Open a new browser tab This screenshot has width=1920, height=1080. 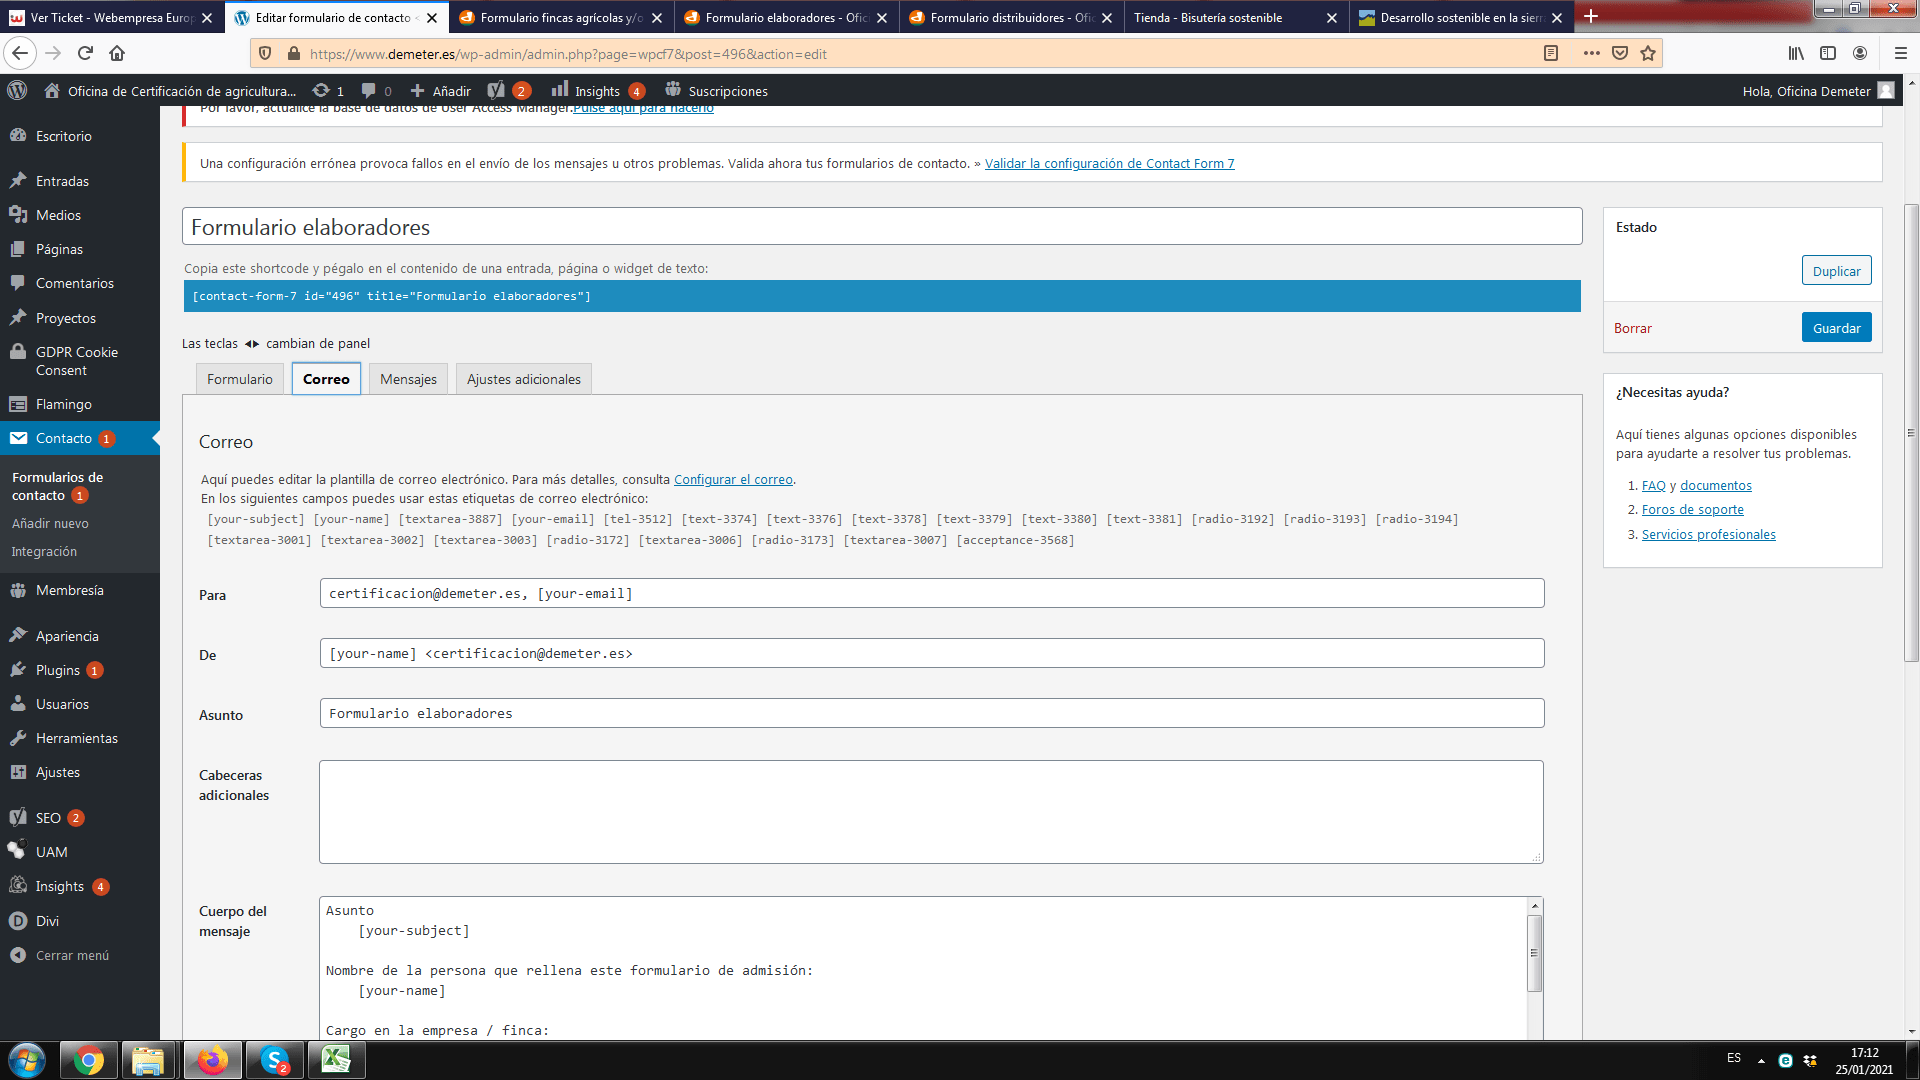(x=1591, y=16)
